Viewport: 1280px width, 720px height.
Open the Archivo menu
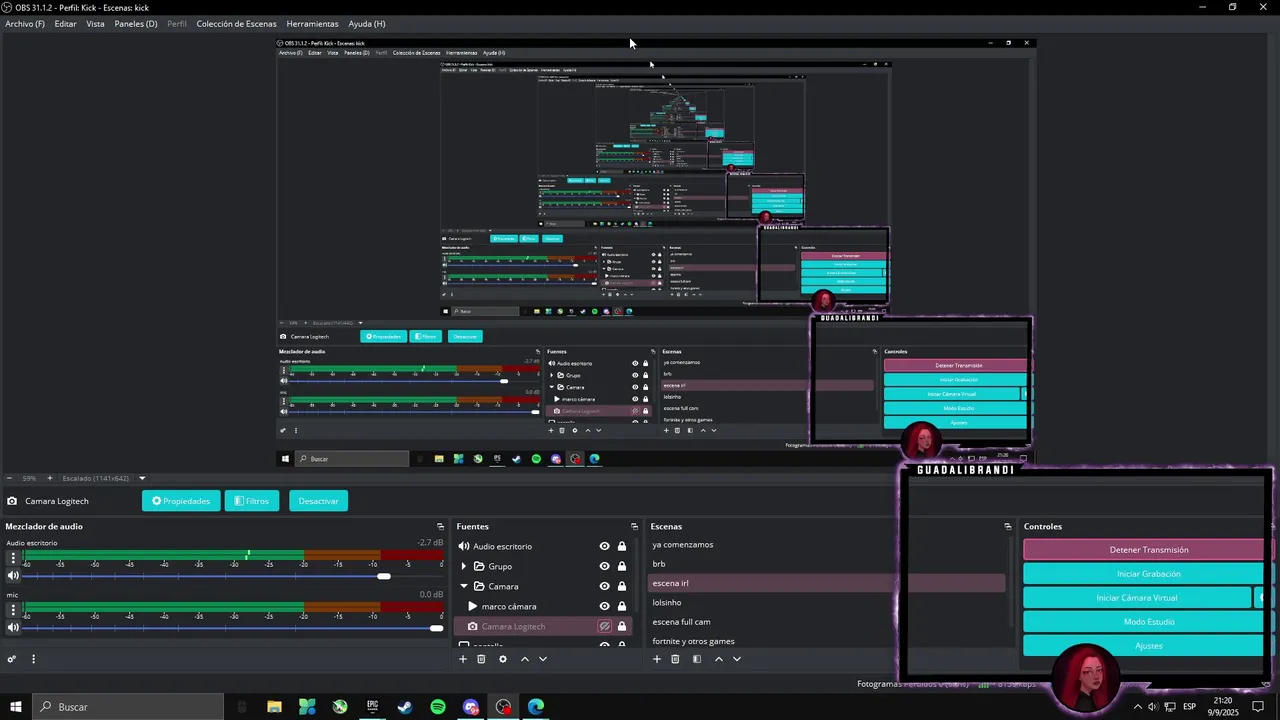tap(25, 24)
